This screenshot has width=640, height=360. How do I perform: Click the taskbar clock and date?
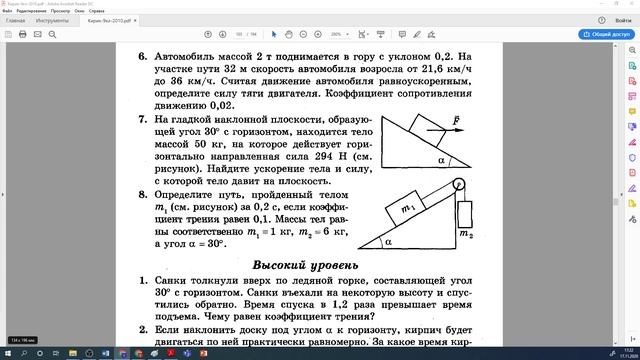tap(626, 353)
